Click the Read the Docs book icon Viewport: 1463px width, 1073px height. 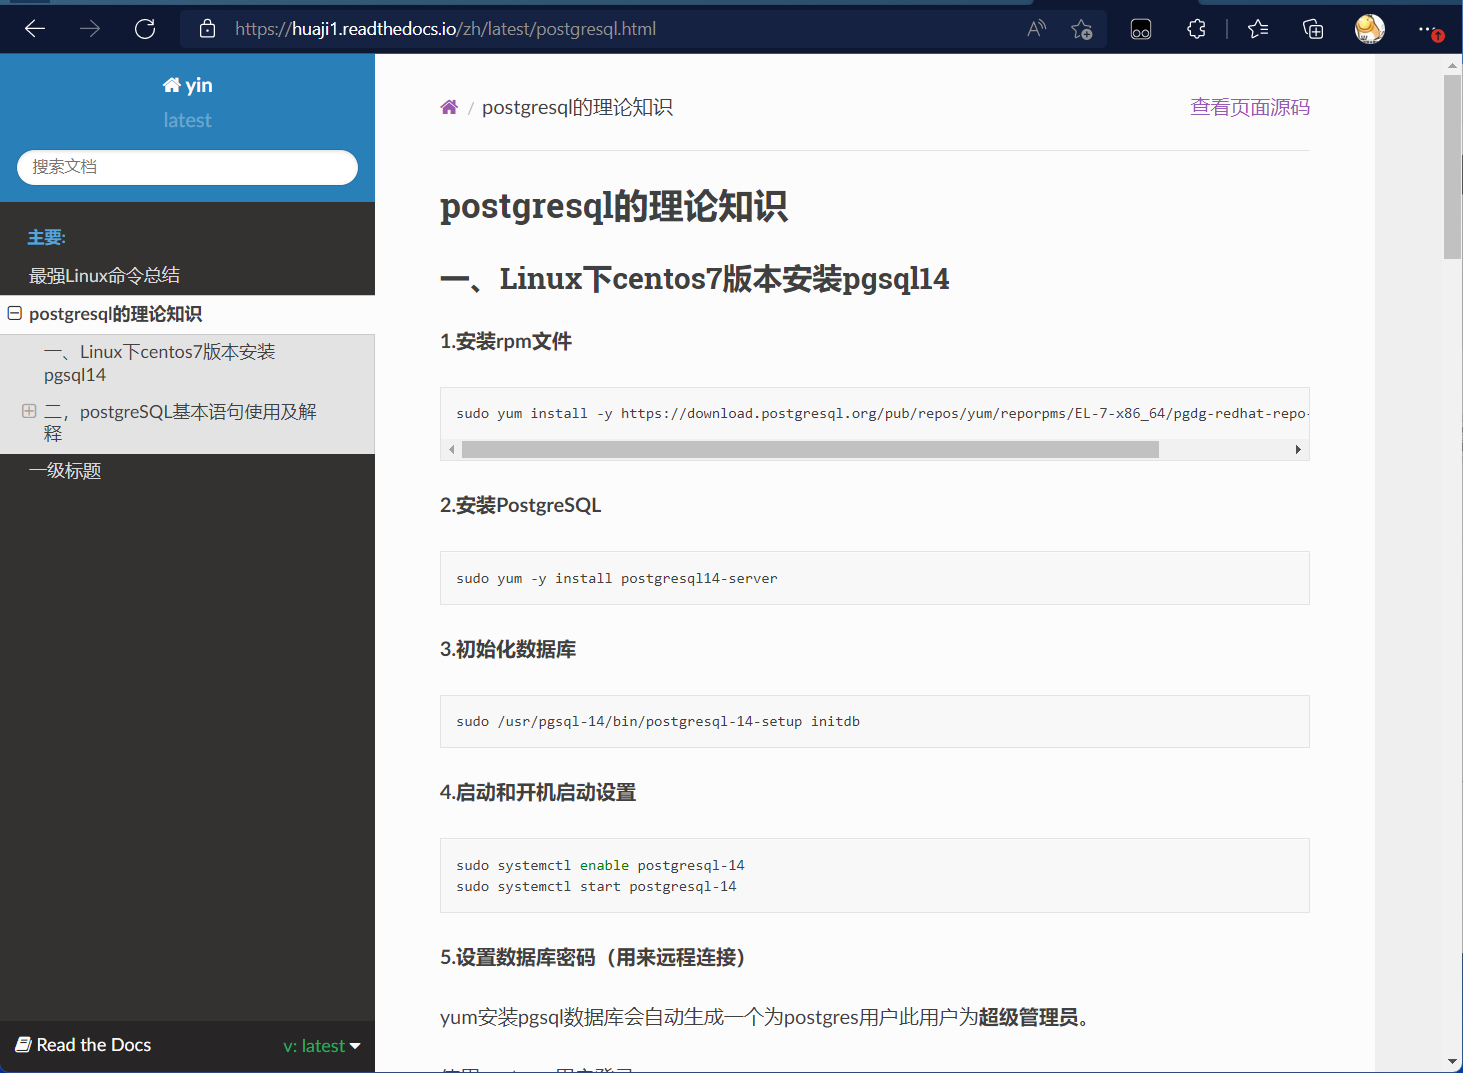click(23, 1045)
